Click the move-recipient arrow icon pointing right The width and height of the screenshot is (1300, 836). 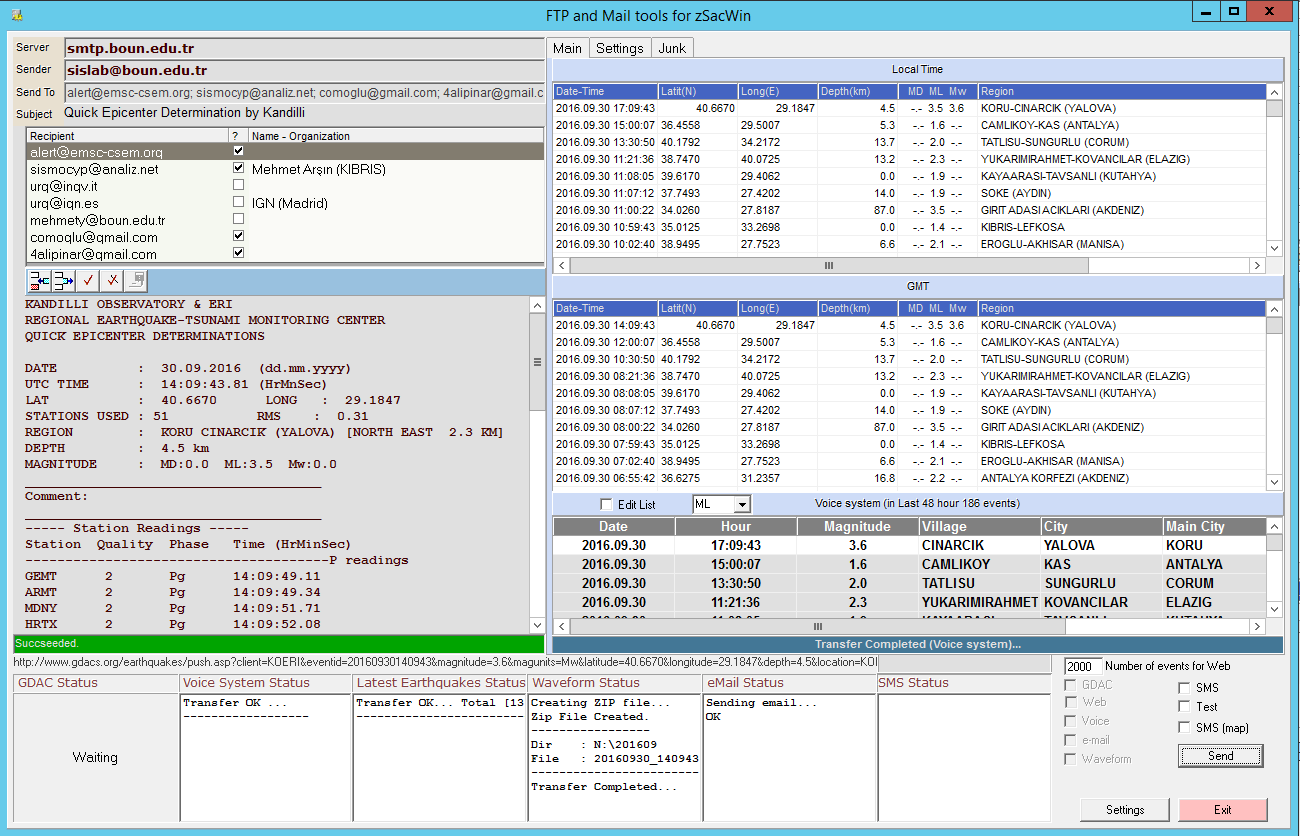(64, 280)
